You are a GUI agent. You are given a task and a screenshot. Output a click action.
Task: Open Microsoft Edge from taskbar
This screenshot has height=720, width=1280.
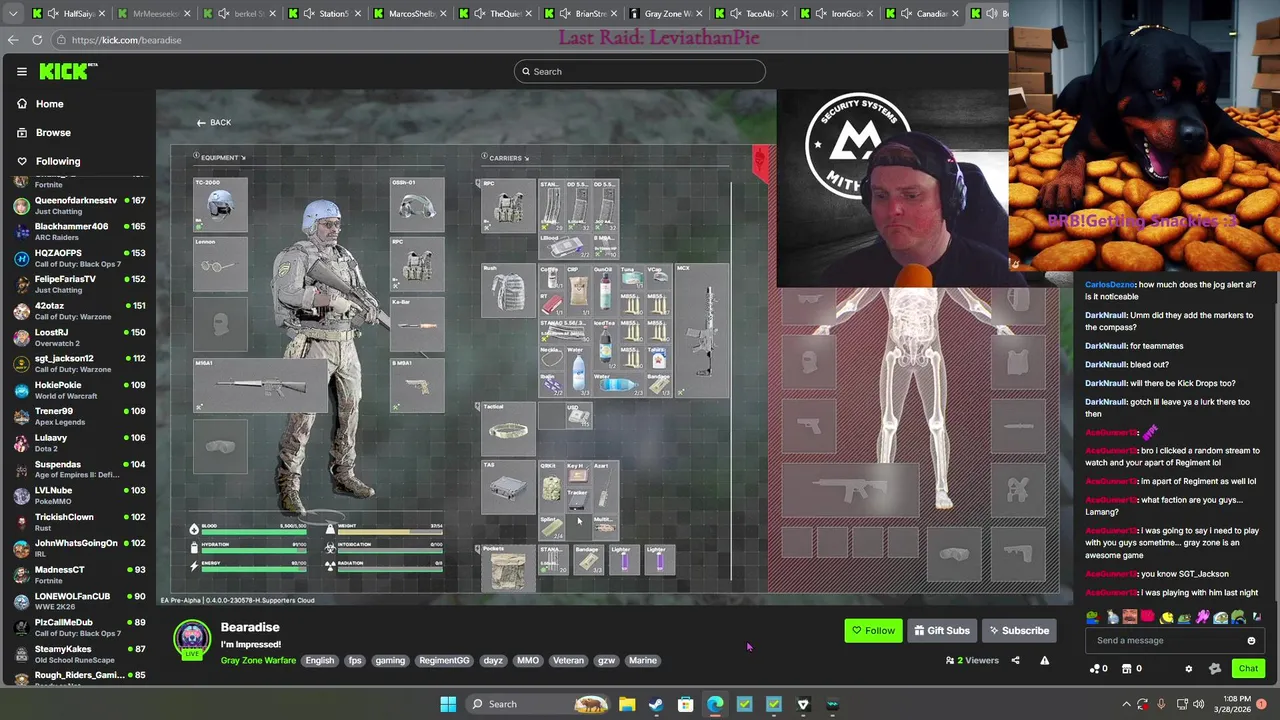(715, 704)
